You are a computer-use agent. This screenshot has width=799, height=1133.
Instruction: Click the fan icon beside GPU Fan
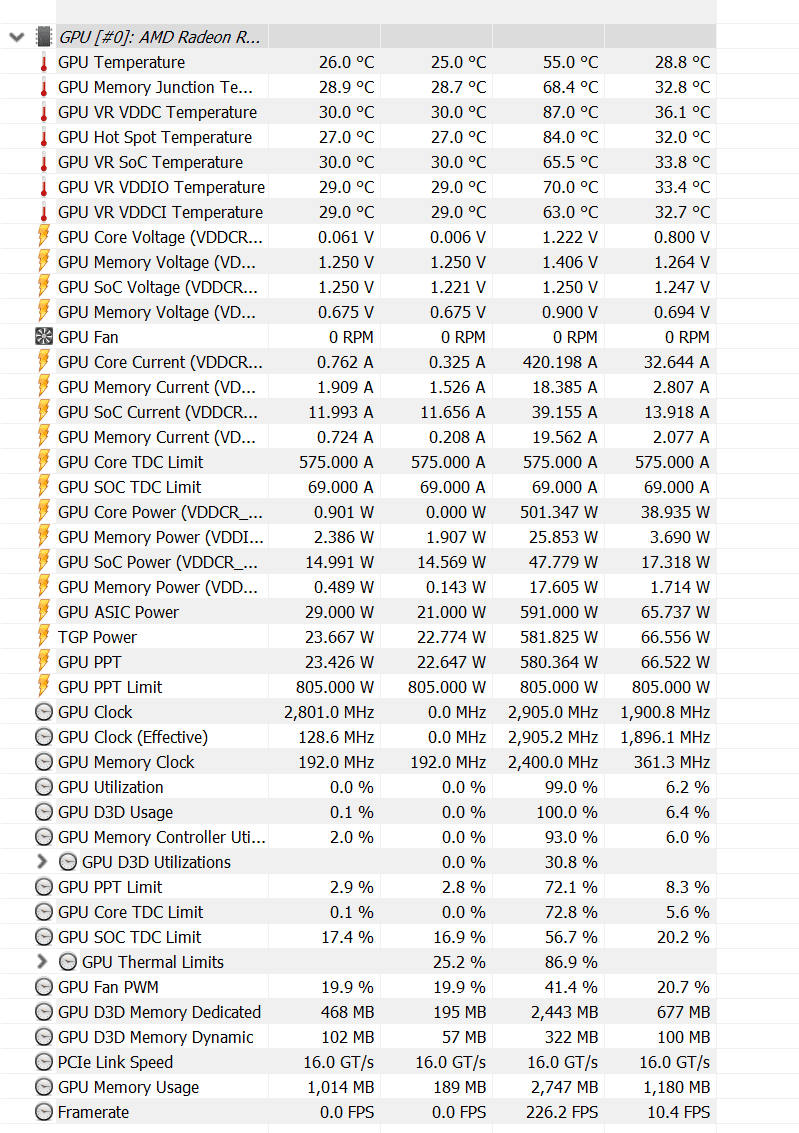[44, 337]
